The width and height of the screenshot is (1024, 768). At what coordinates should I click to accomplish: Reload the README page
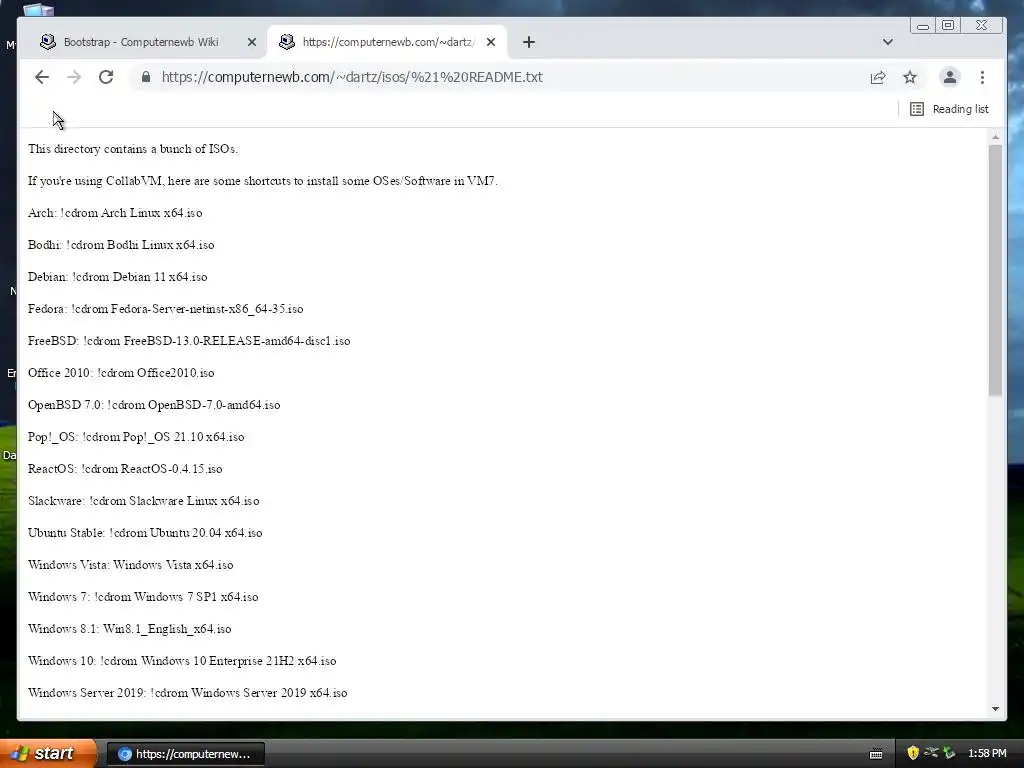[x=106, y=77]
